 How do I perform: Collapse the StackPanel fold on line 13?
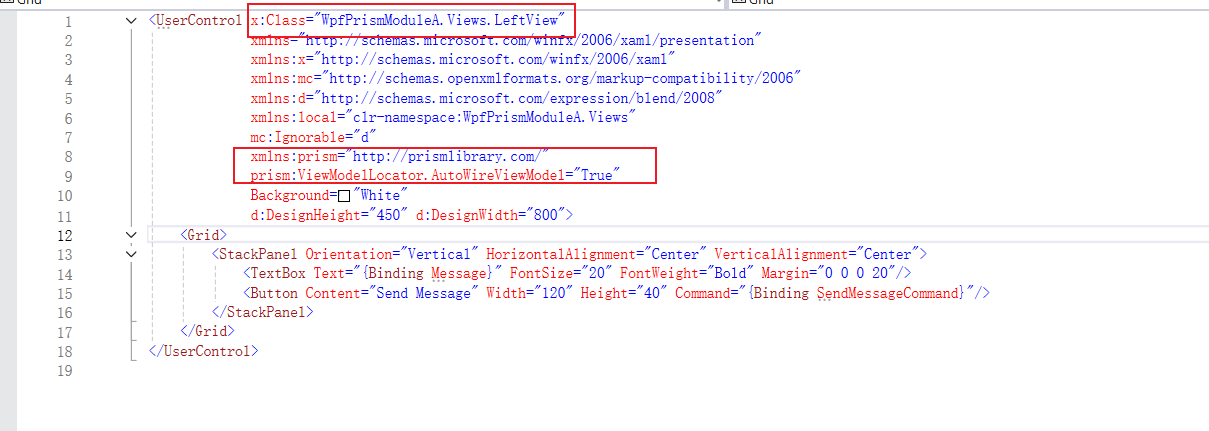(133, 254)
